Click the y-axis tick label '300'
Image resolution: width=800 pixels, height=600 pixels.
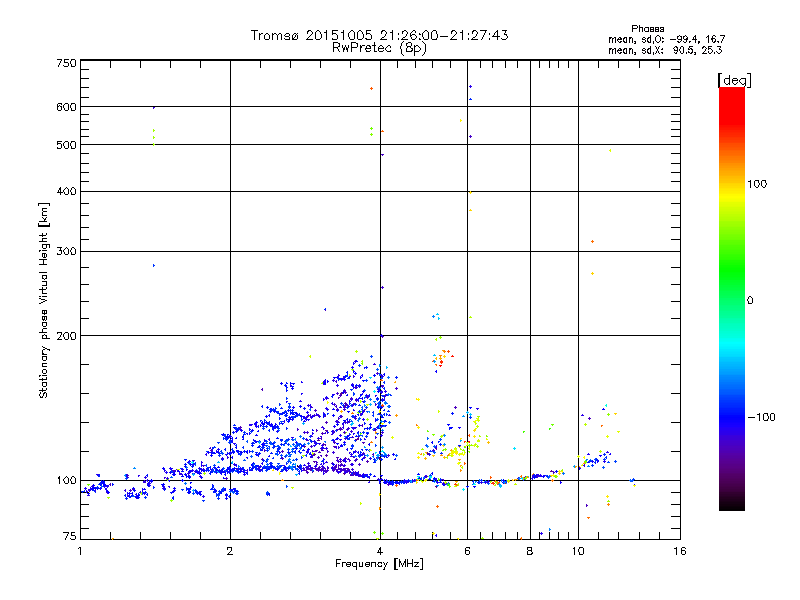tap(66, 252)
